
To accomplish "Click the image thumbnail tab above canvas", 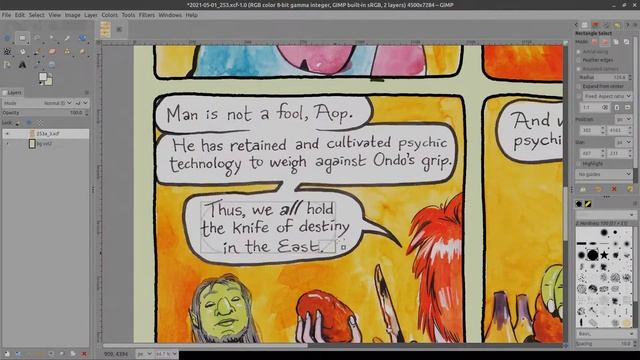I will [x=106, y=29].
